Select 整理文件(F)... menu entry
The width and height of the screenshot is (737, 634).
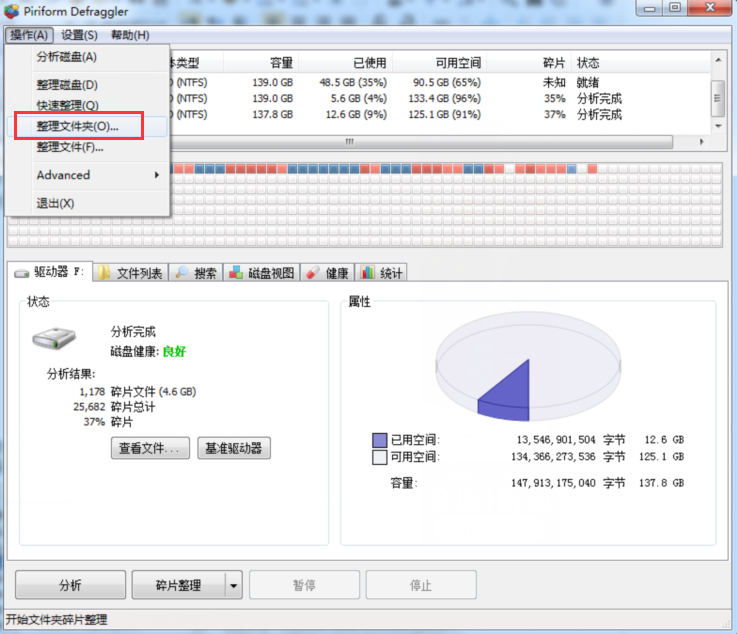(87, 147)
